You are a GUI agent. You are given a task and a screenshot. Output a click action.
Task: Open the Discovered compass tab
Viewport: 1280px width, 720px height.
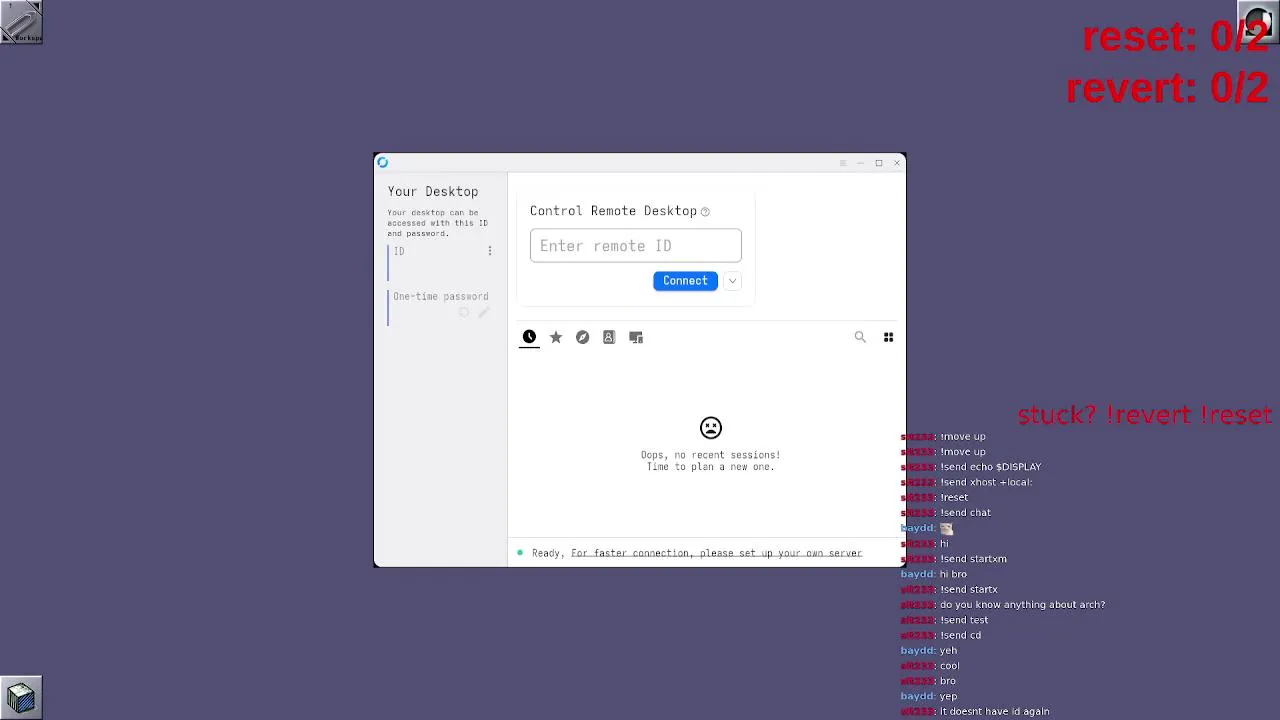pos(582,337)
